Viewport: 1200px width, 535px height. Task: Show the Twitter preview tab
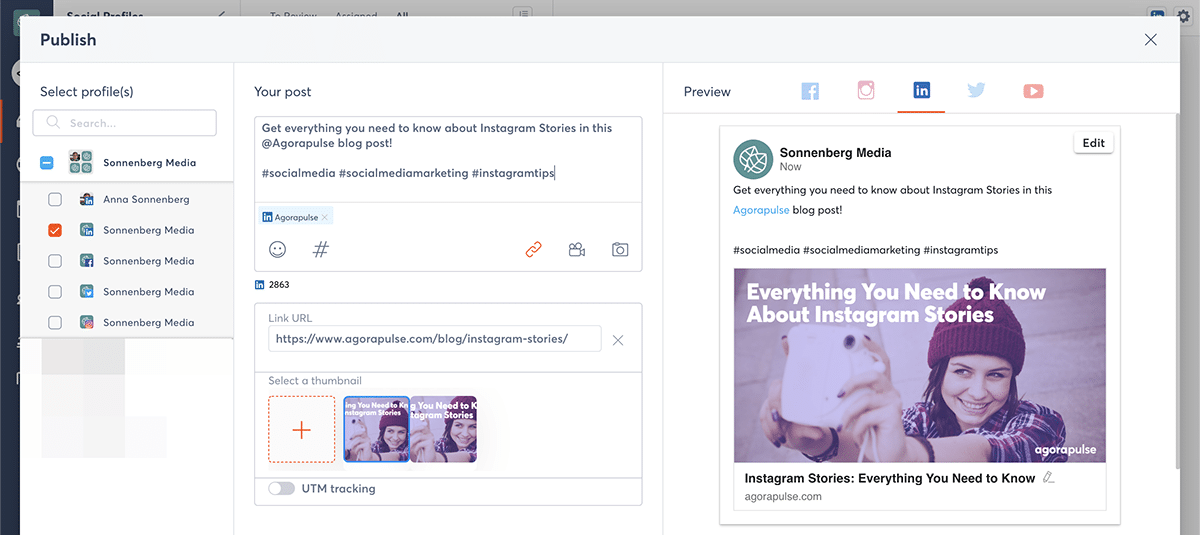(x=976, y=91)
